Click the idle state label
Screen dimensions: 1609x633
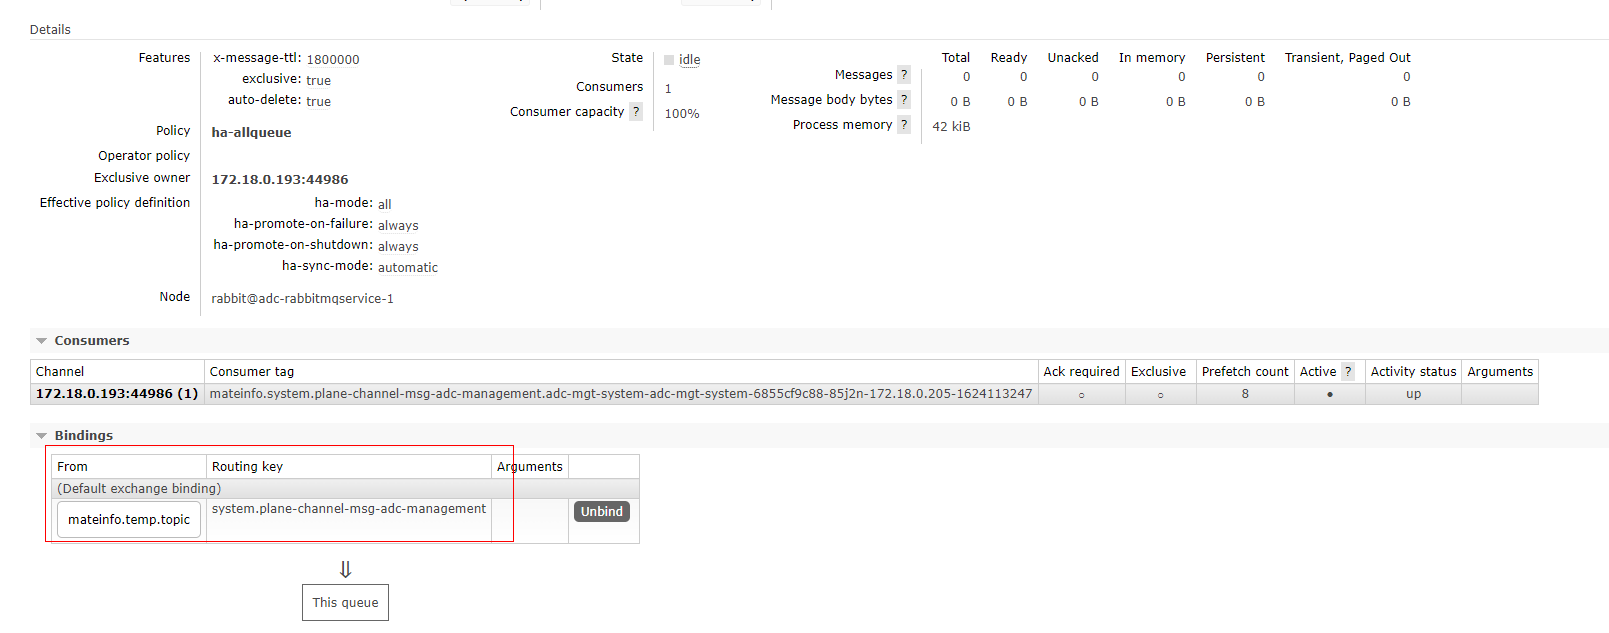(x=690, y=60)
